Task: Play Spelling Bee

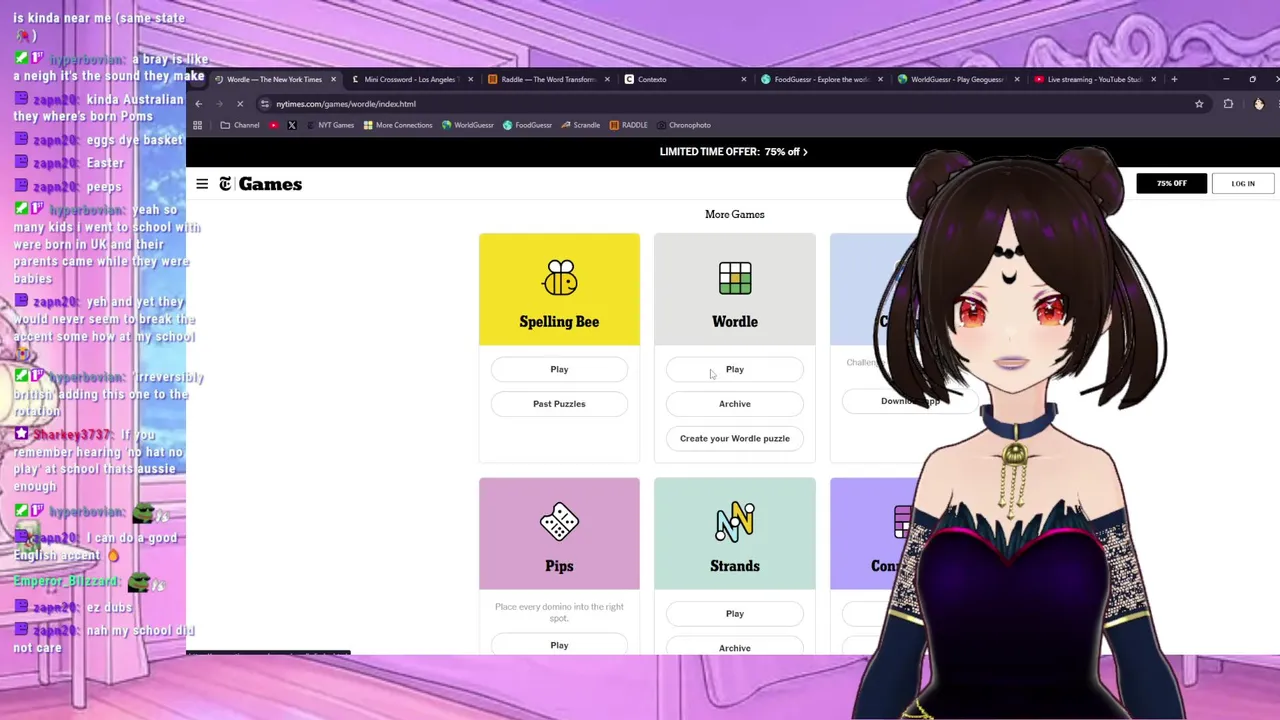Action: click(x=559, y=370)
